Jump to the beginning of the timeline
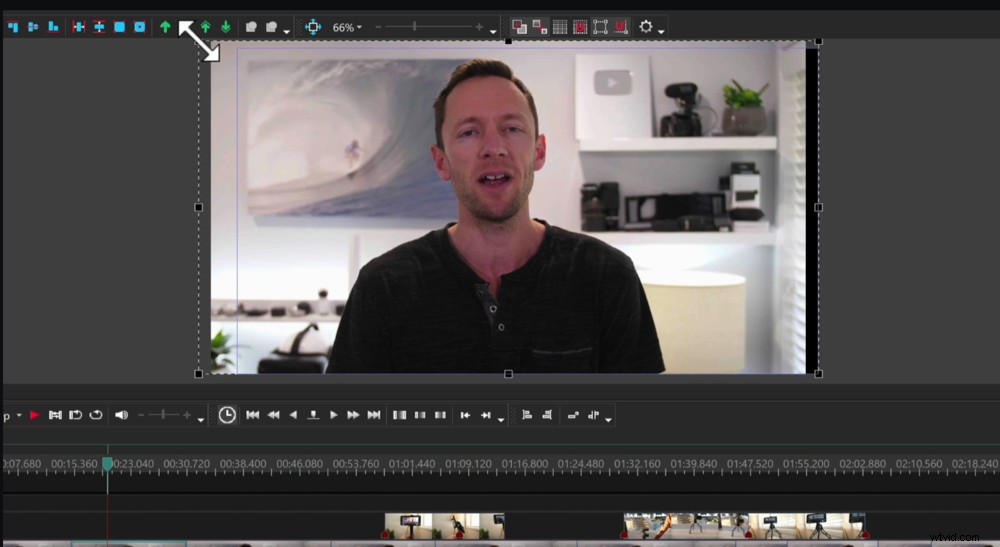This screenshot has height=547, width=1000. (253, 415)
